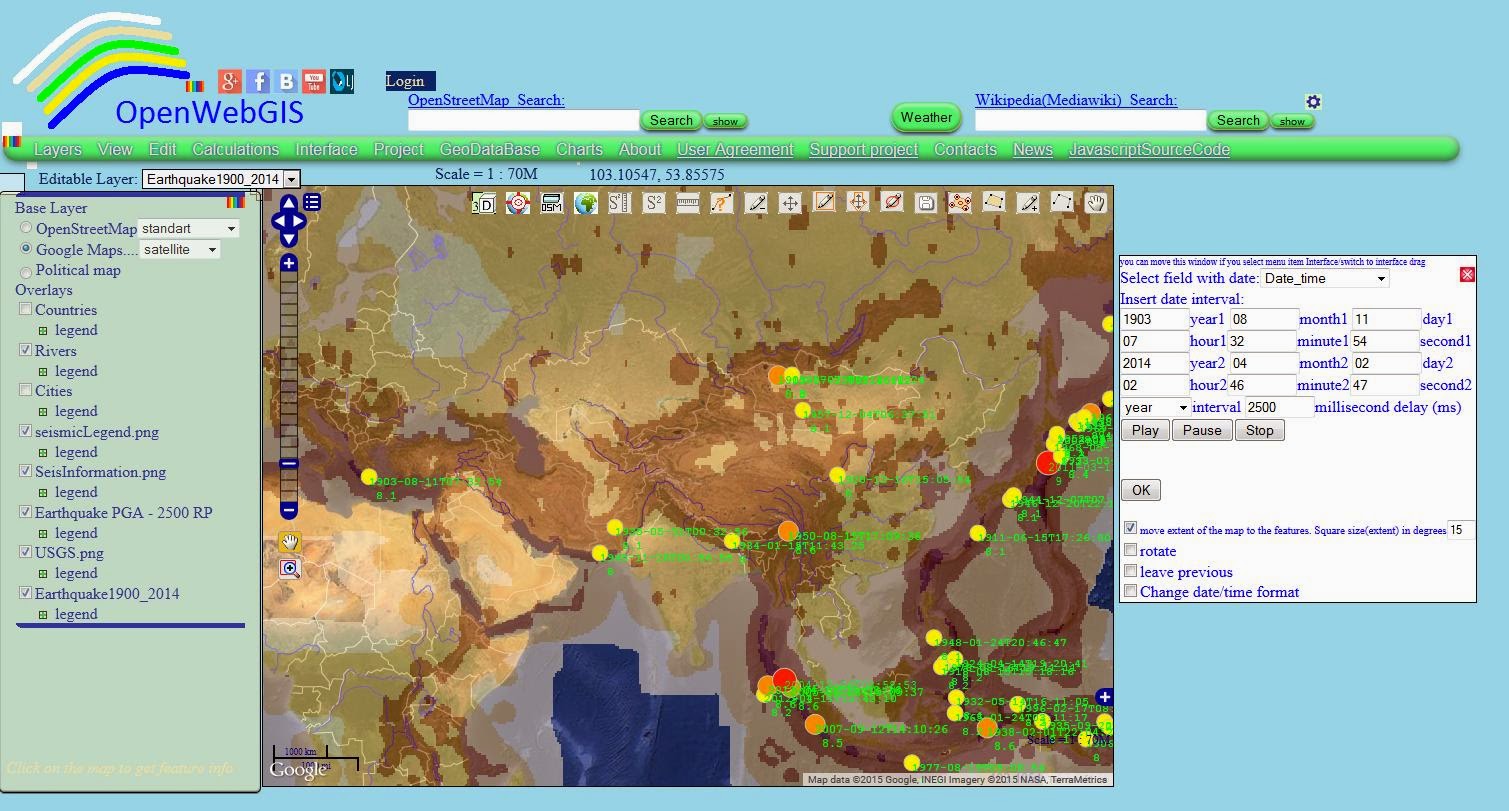Open the 3D view tool
This screenshot has width=1509, height=811.
(484, 204)
